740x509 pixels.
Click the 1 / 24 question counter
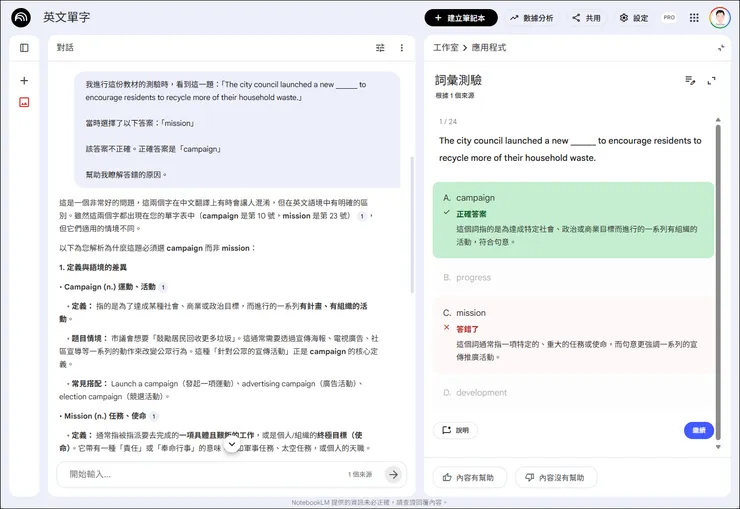click(x=448, y=122)
